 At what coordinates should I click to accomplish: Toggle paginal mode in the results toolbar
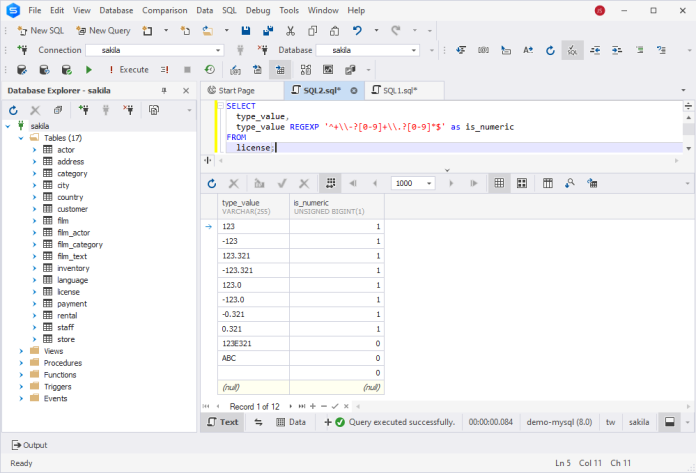pos(327,183)
